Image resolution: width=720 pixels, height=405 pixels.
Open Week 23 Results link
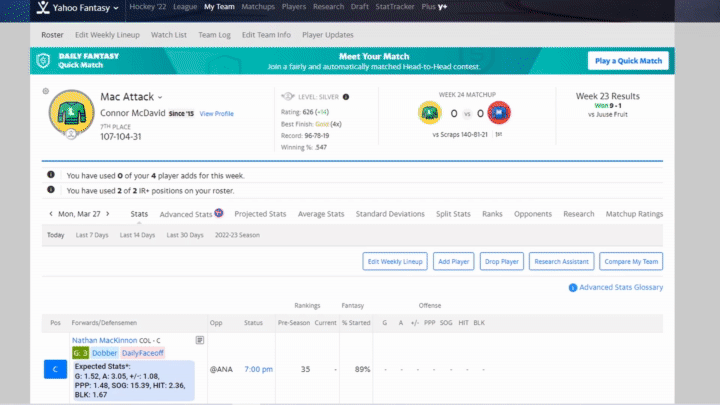pos(608,96)
